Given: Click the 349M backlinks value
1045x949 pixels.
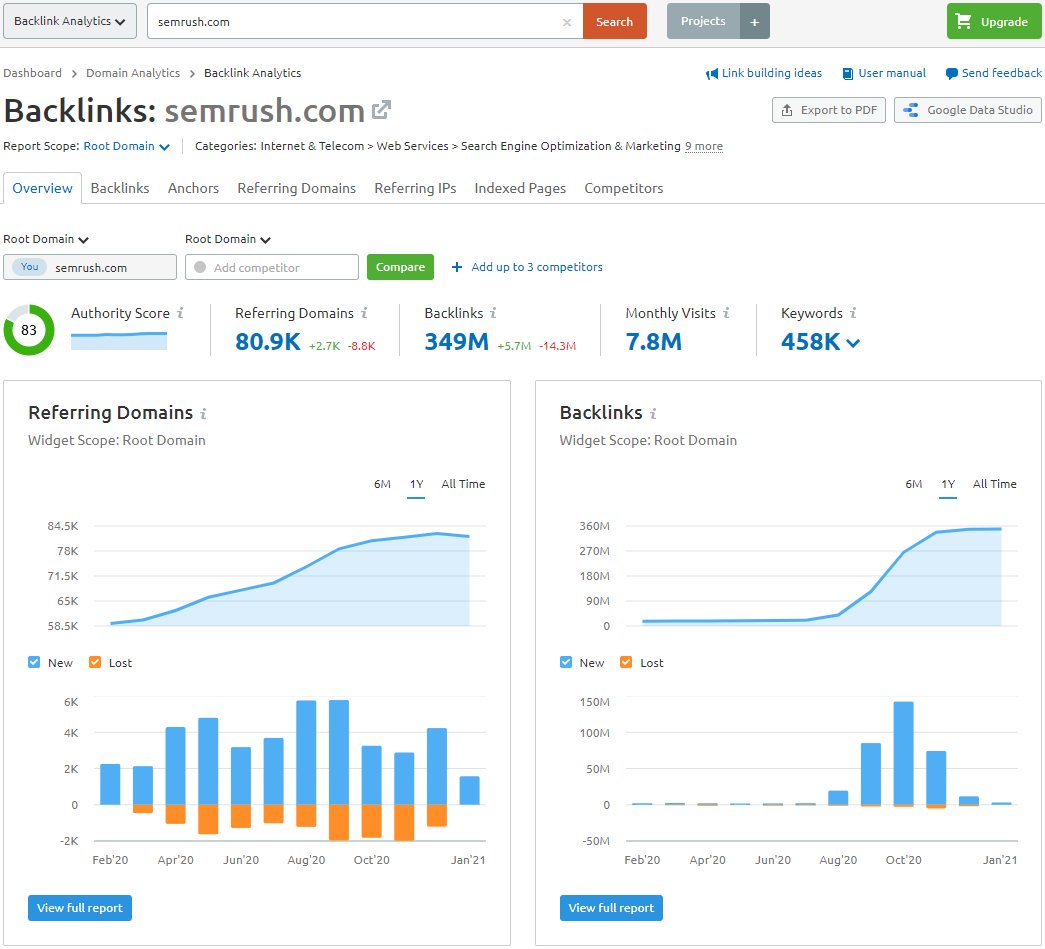Looking at the screenshot, I should (x=457, y=342).
